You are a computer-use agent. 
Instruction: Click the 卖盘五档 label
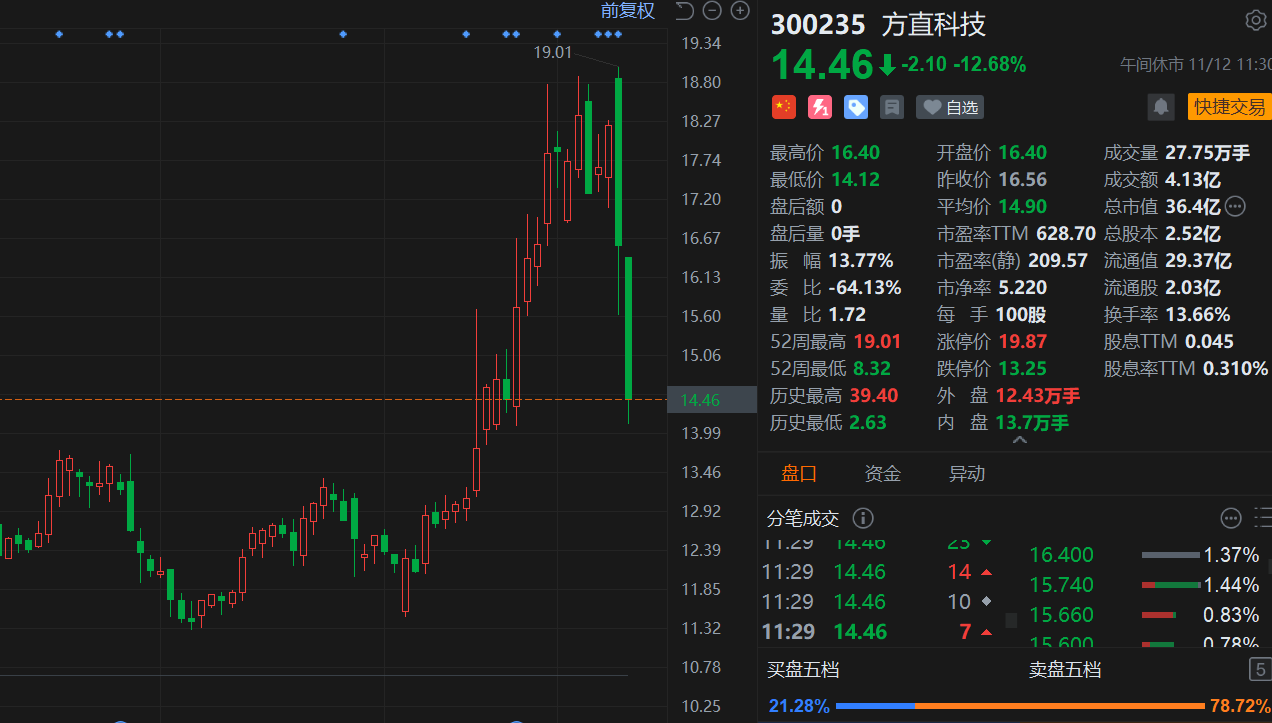click(1065, 670)
